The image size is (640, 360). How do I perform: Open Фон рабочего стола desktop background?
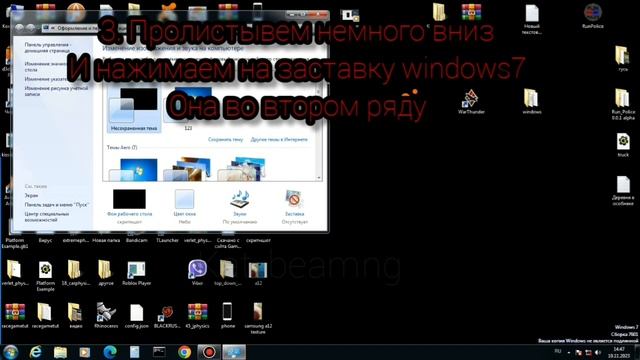pyautogui.click(x=129, y=207)
